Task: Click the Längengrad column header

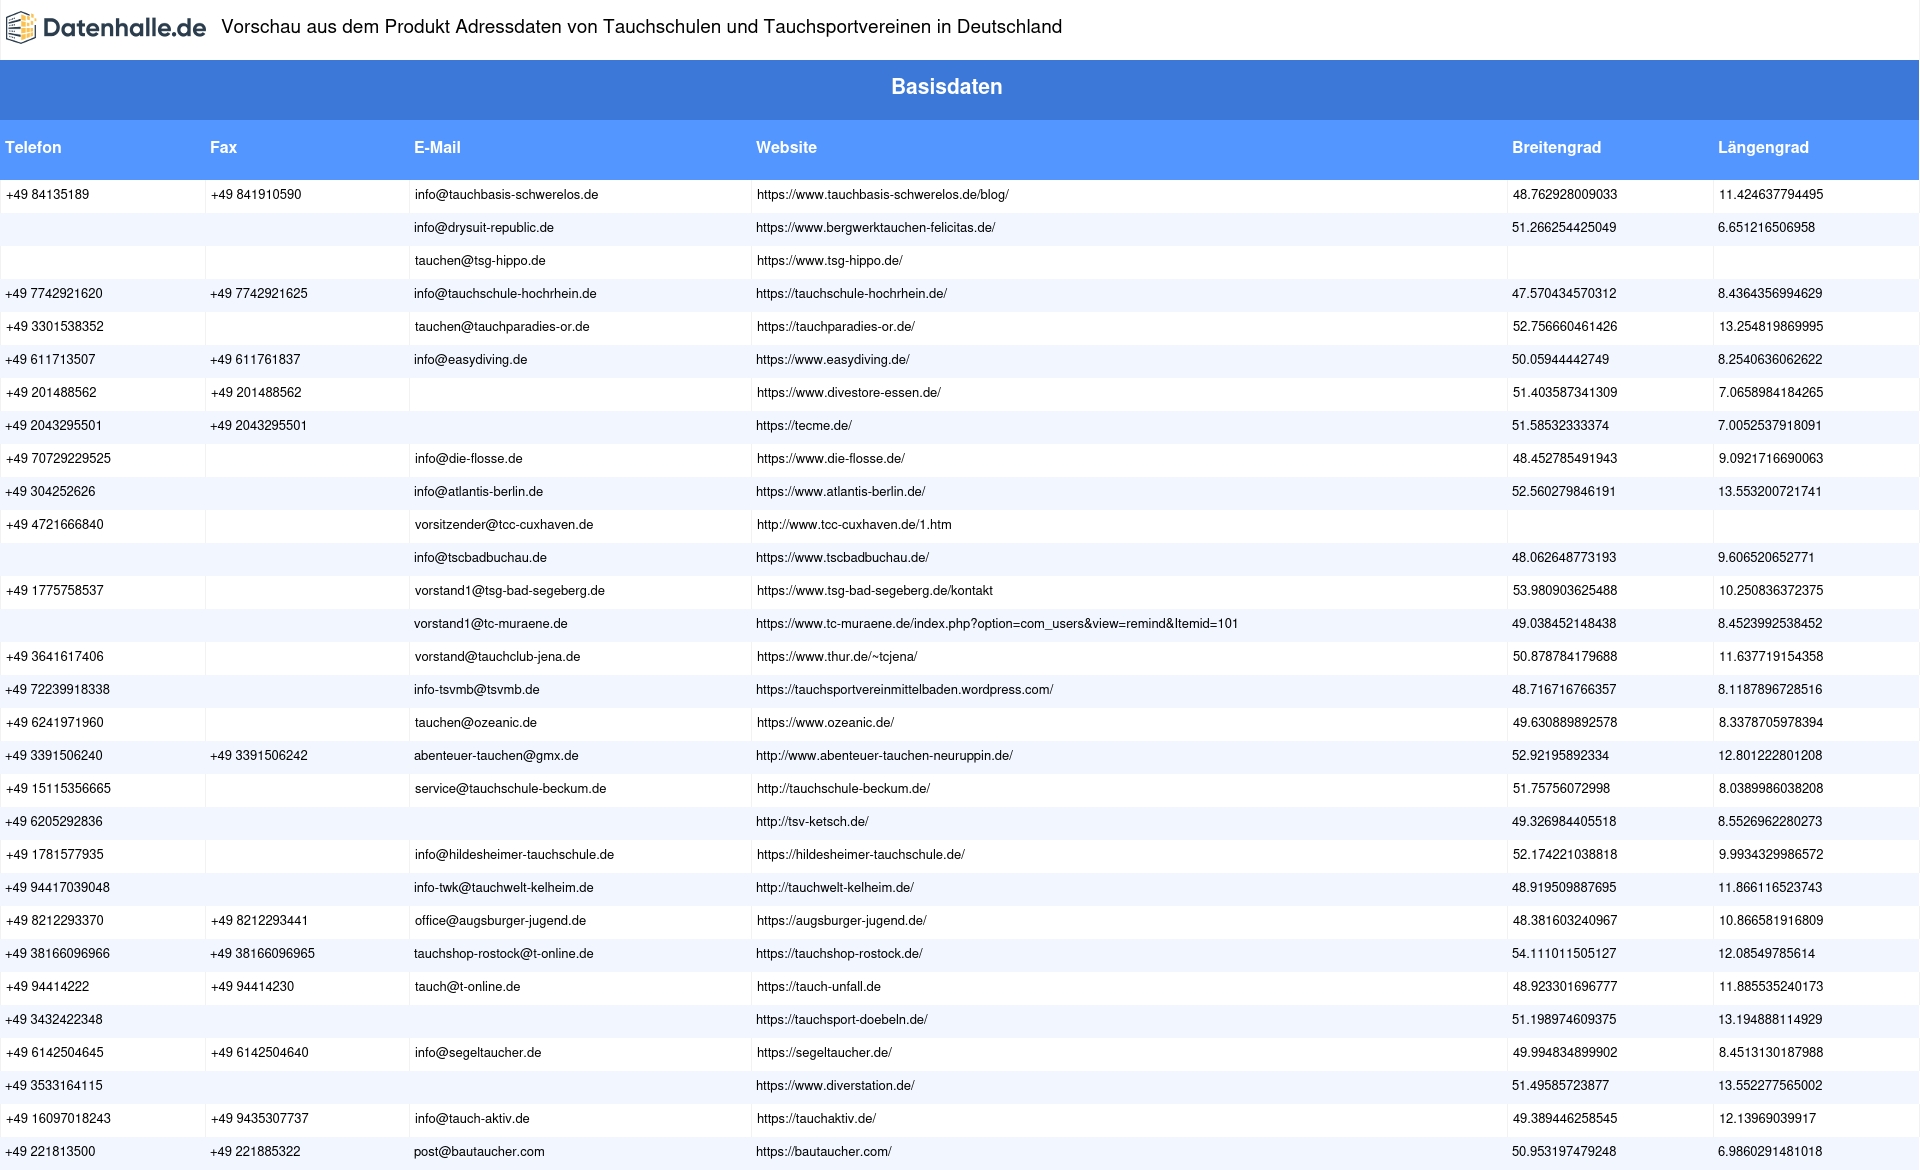Action: [x=1763, y=148]
